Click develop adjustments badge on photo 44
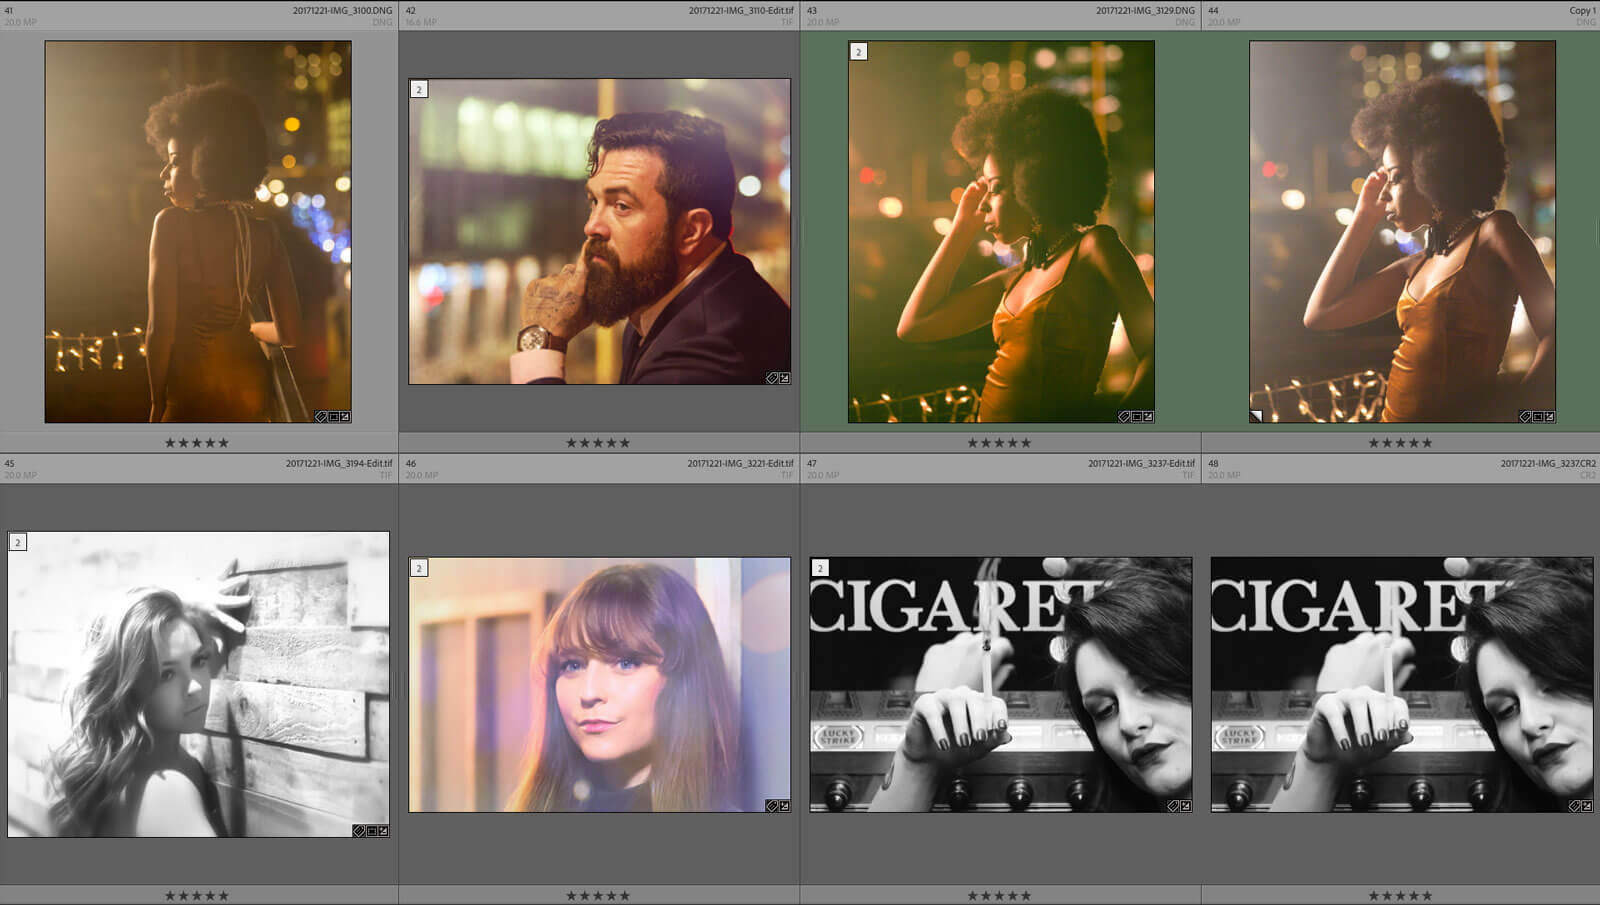This screenshot has width=1600, height=905. point(1549,417)
